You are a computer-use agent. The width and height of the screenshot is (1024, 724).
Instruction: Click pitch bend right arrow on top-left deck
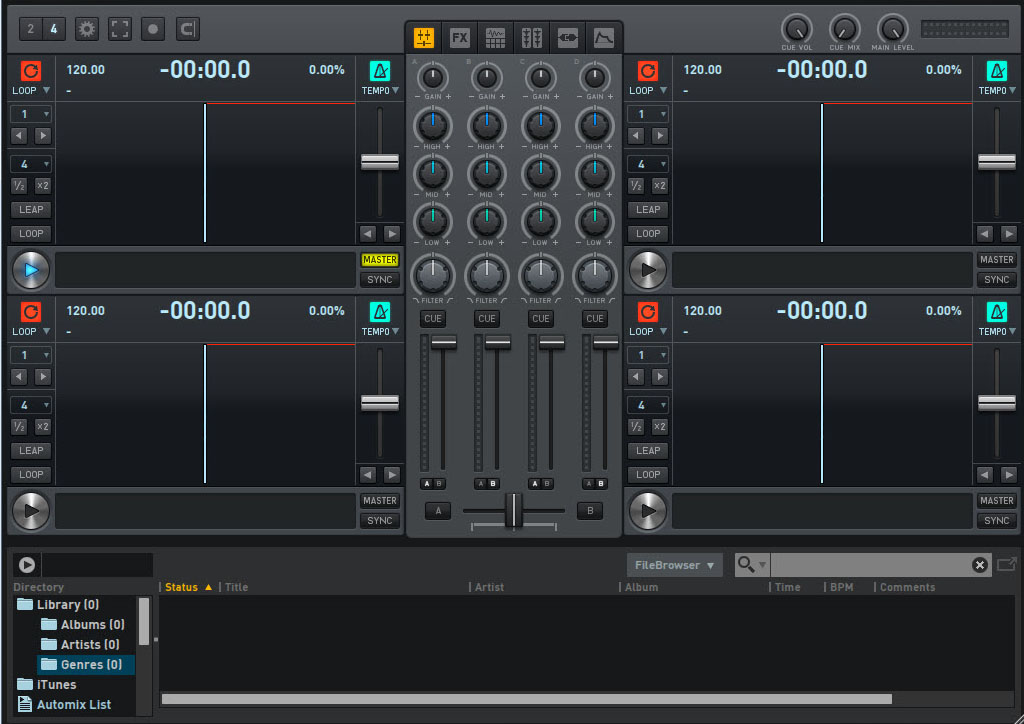click(x=392, y=234)
